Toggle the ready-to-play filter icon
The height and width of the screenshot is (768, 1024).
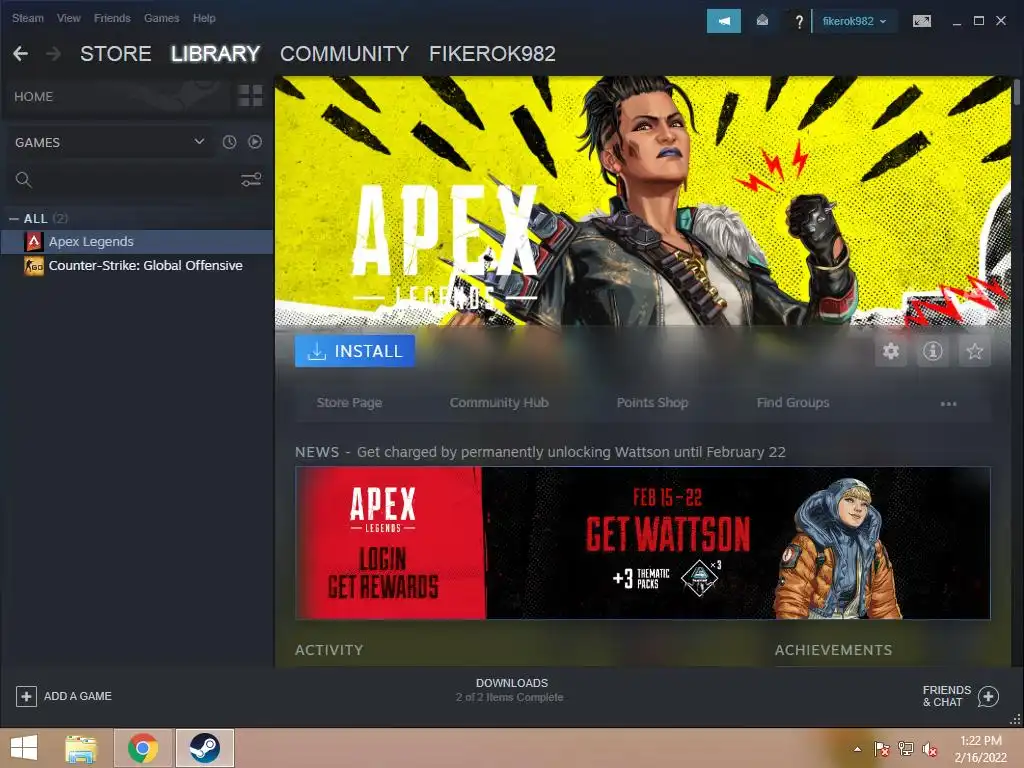click(x=255, y=142)
